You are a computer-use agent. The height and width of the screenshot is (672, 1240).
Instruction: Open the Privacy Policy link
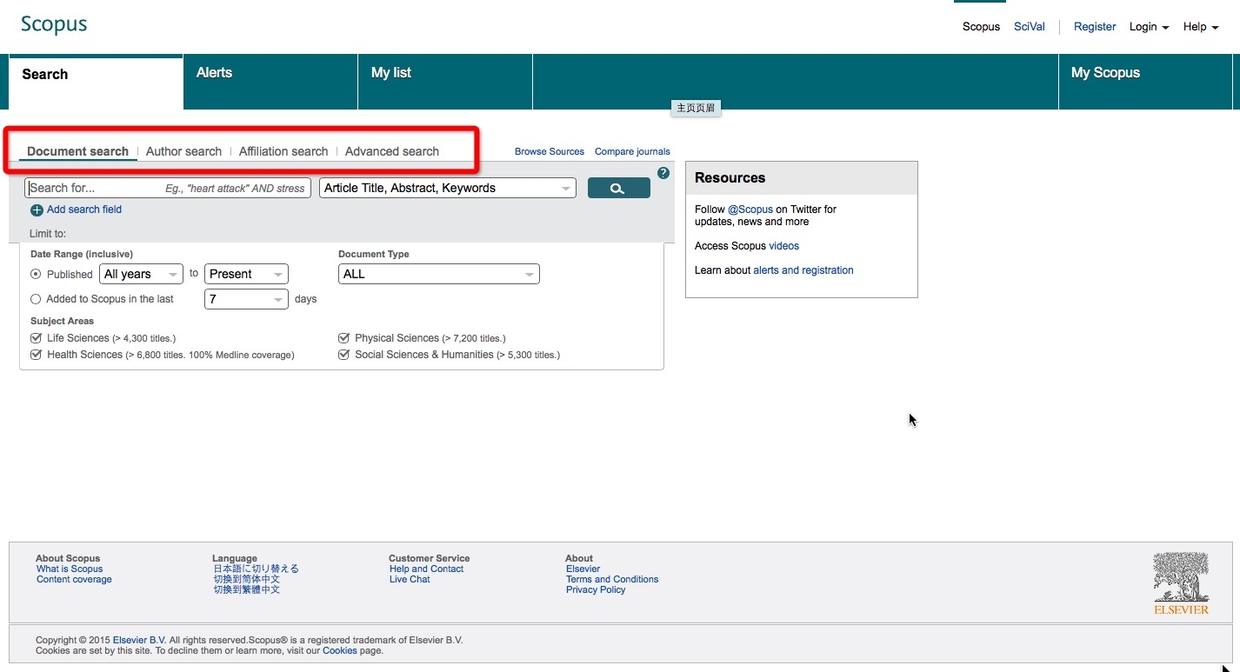click(596, 590)
